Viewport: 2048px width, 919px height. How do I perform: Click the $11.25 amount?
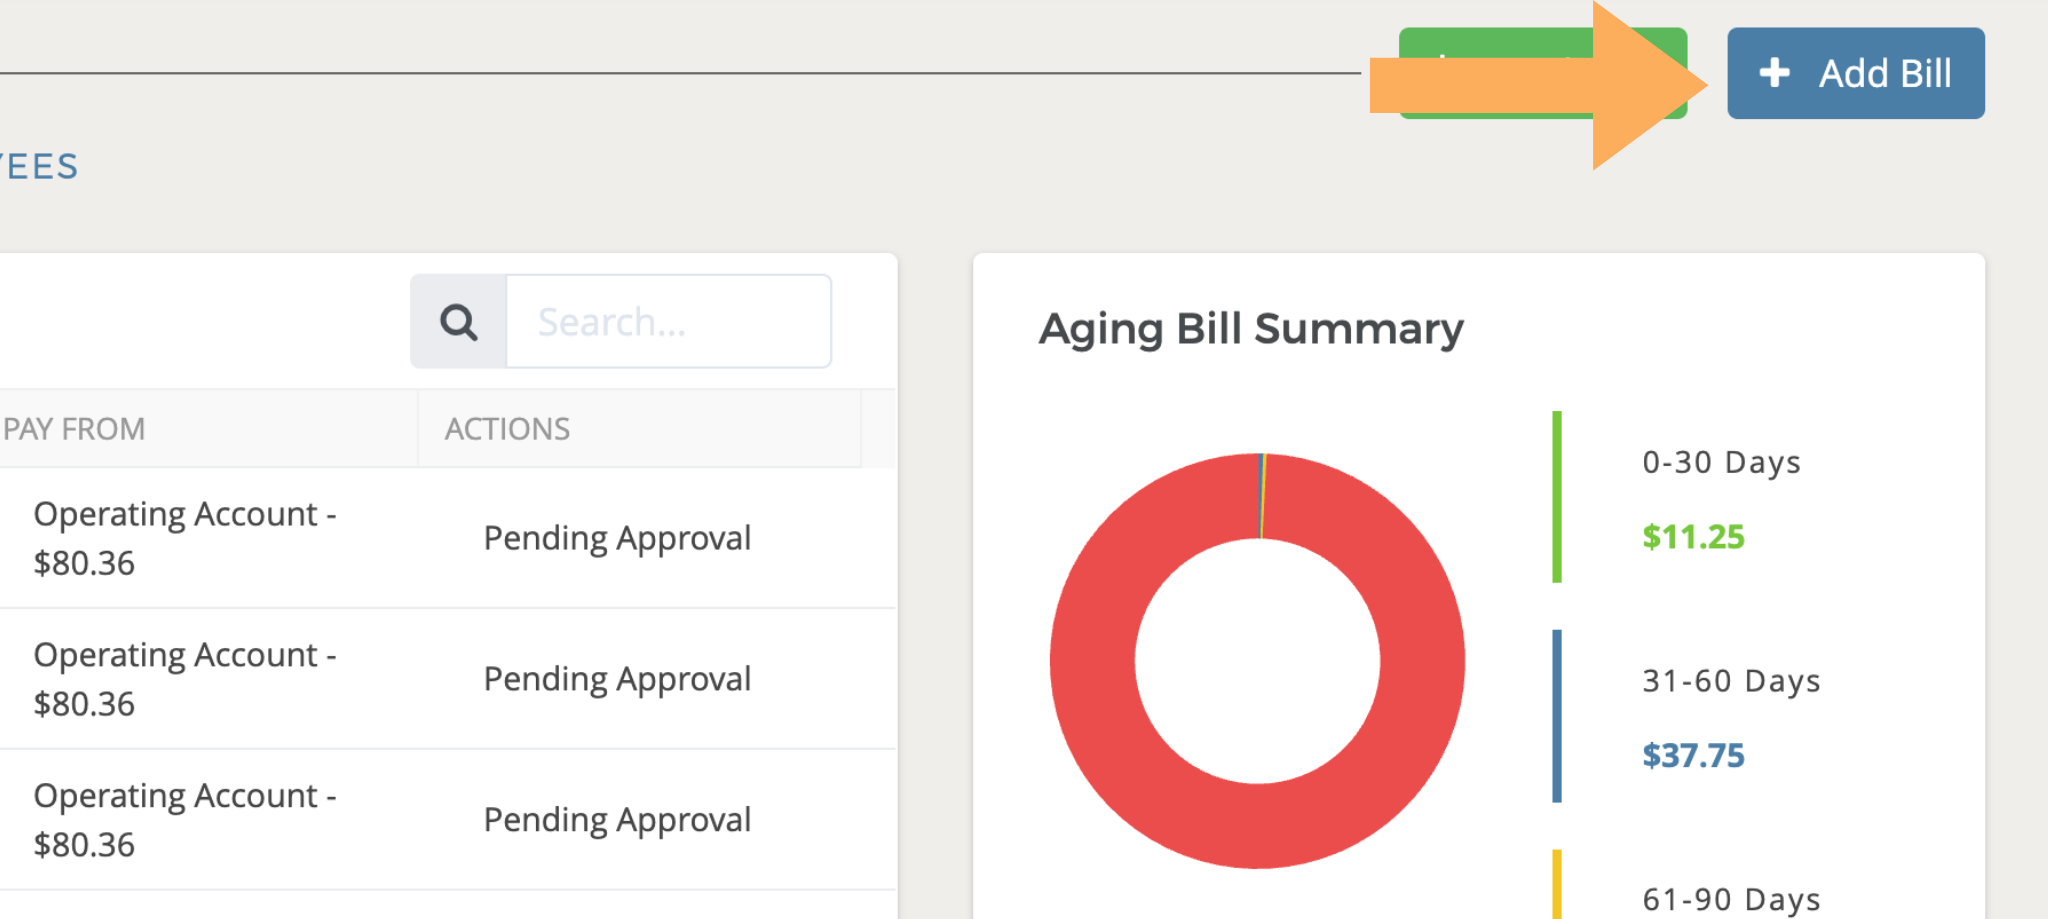coord(1693,537)
